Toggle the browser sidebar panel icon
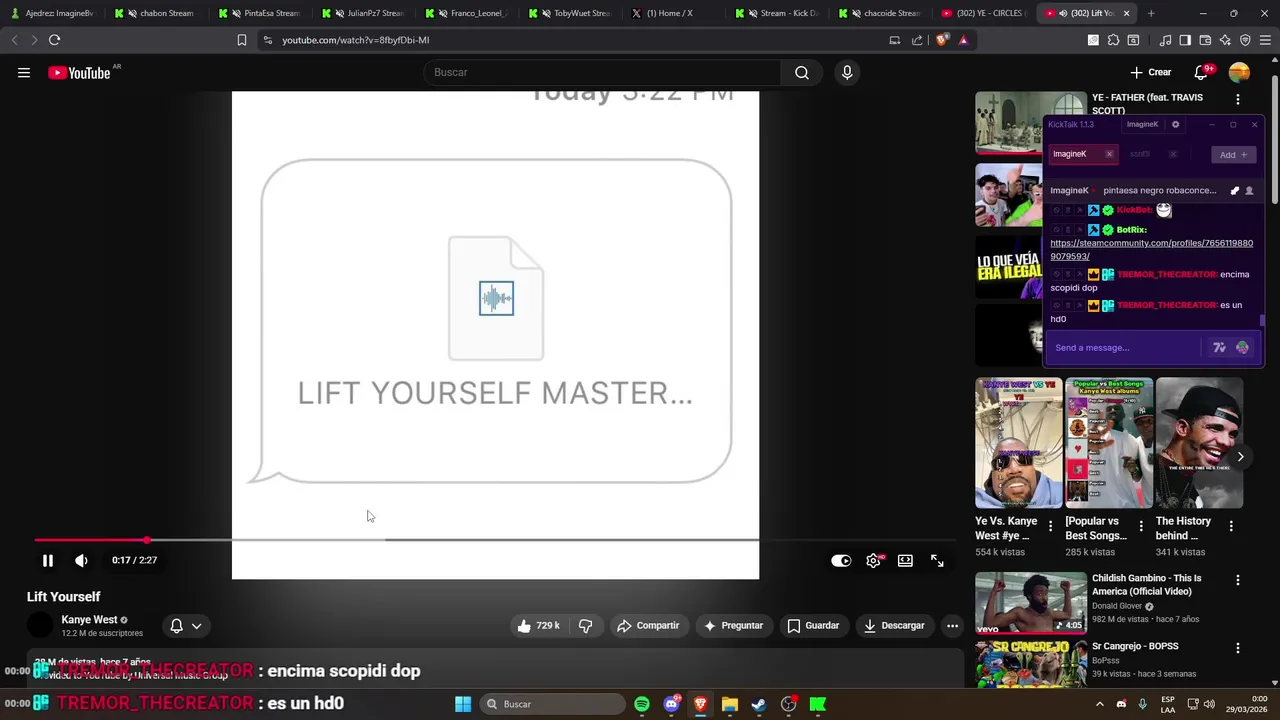The width and height of the screenshot is (1280, 720). (x=1185, y=40)
